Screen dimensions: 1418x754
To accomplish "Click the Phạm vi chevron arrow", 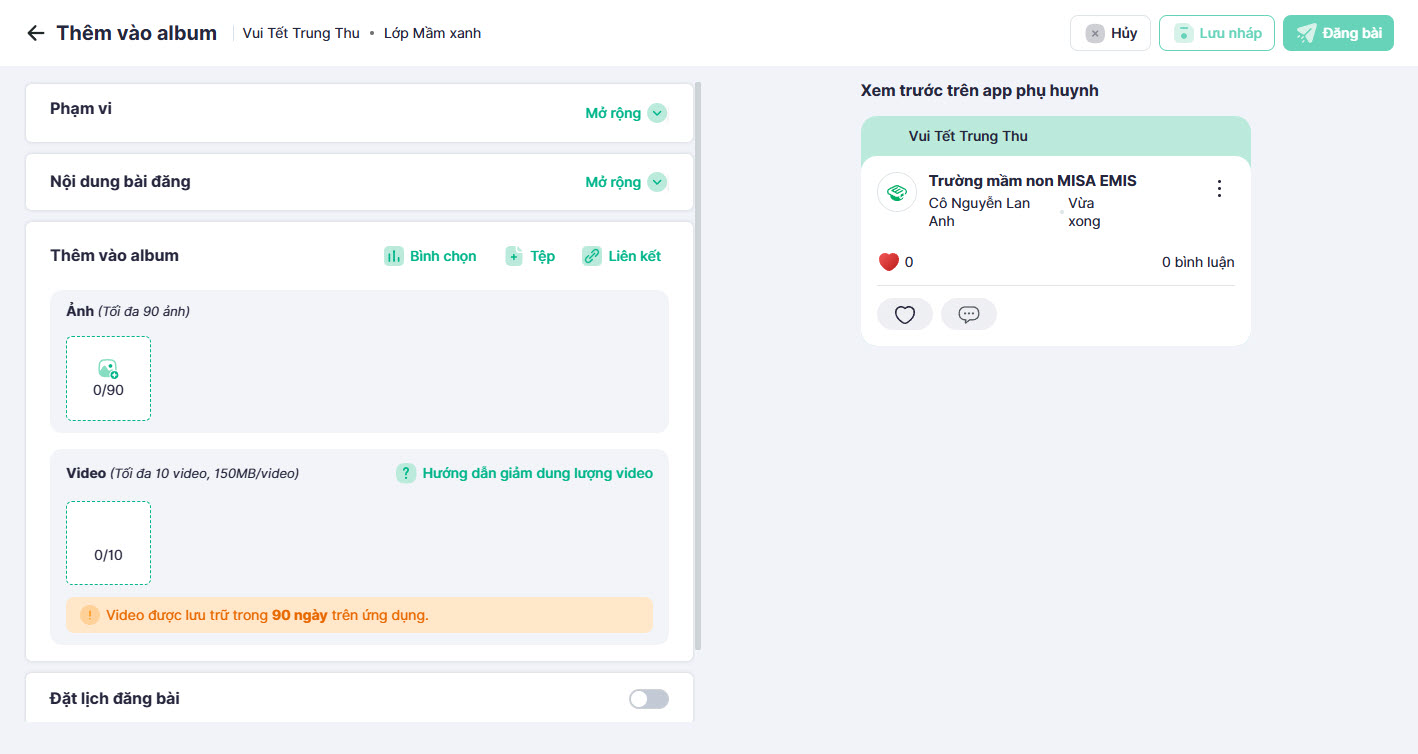I will tap(657, 113).
